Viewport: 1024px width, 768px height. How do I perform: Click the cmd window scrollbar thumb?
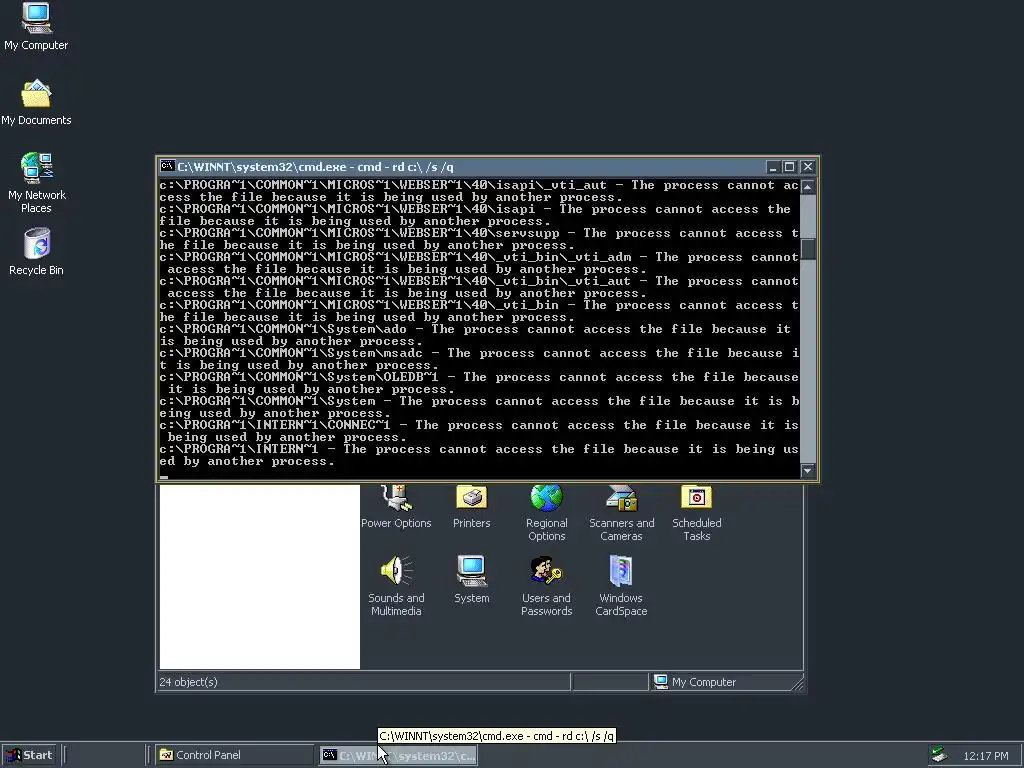point(808,249)
